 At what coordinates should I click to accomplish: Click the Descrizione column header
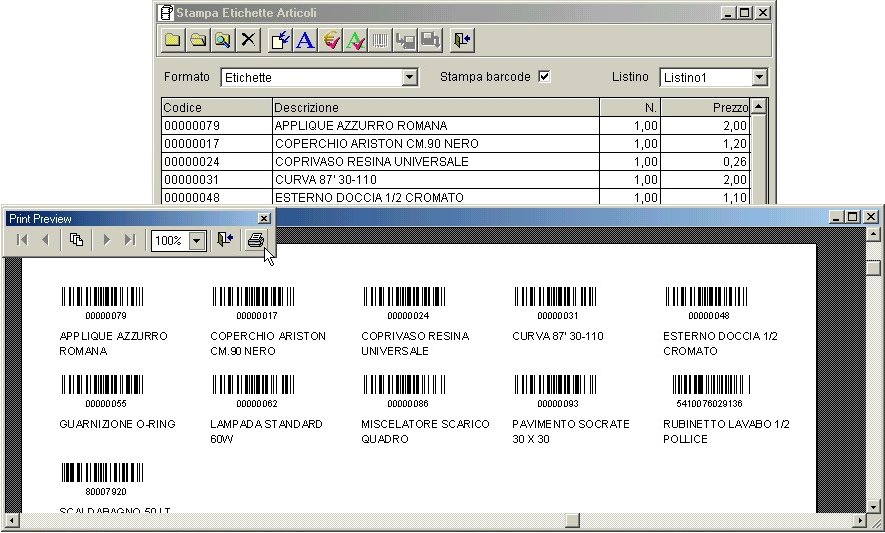click(435, 107)
